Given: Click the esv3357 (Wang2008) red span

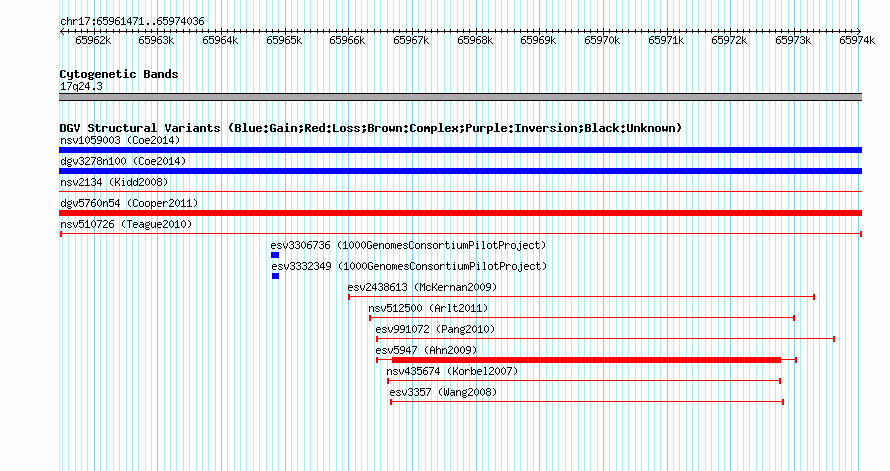Looking at the screenshot, I should click(x=587, y=402).
